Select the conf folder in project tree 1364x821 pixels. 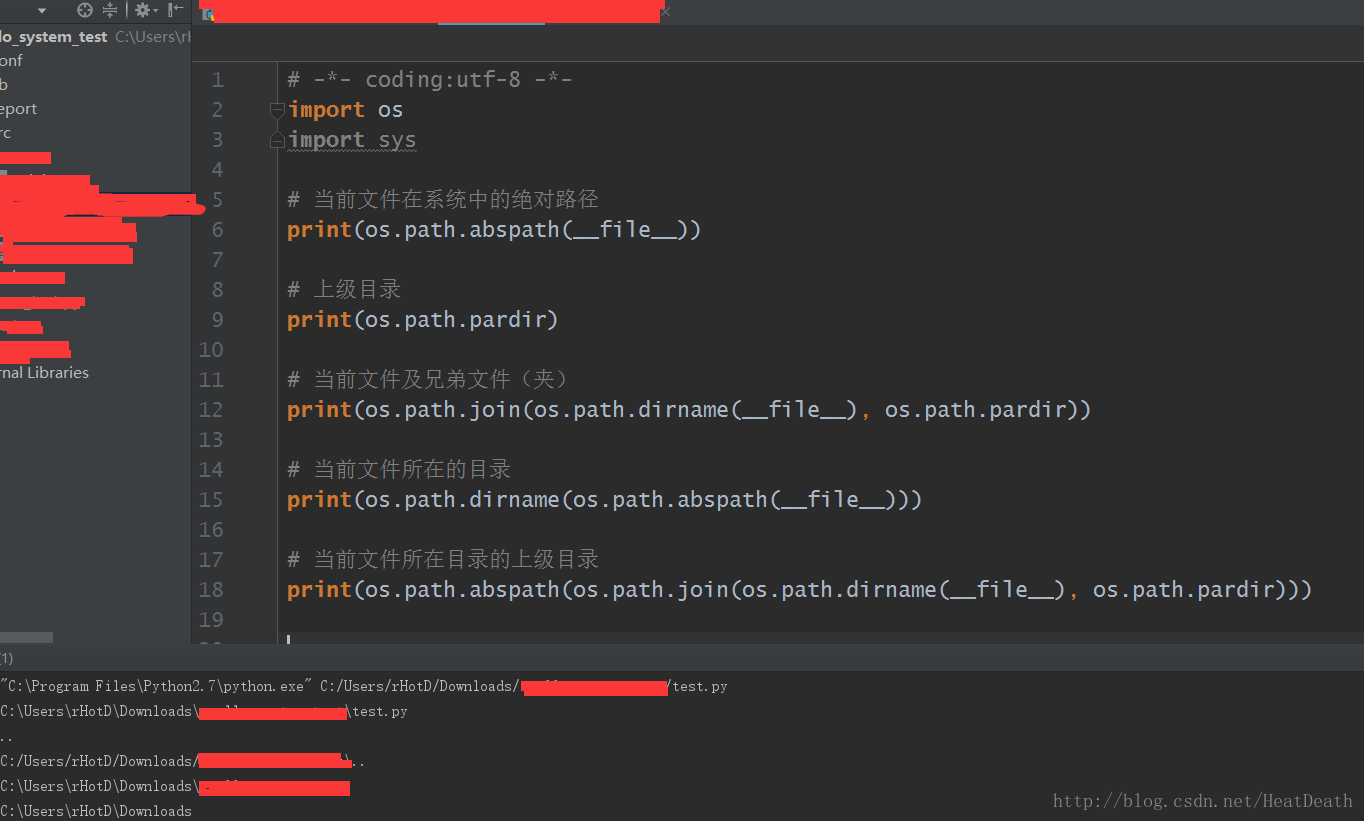tap(11, 61)
